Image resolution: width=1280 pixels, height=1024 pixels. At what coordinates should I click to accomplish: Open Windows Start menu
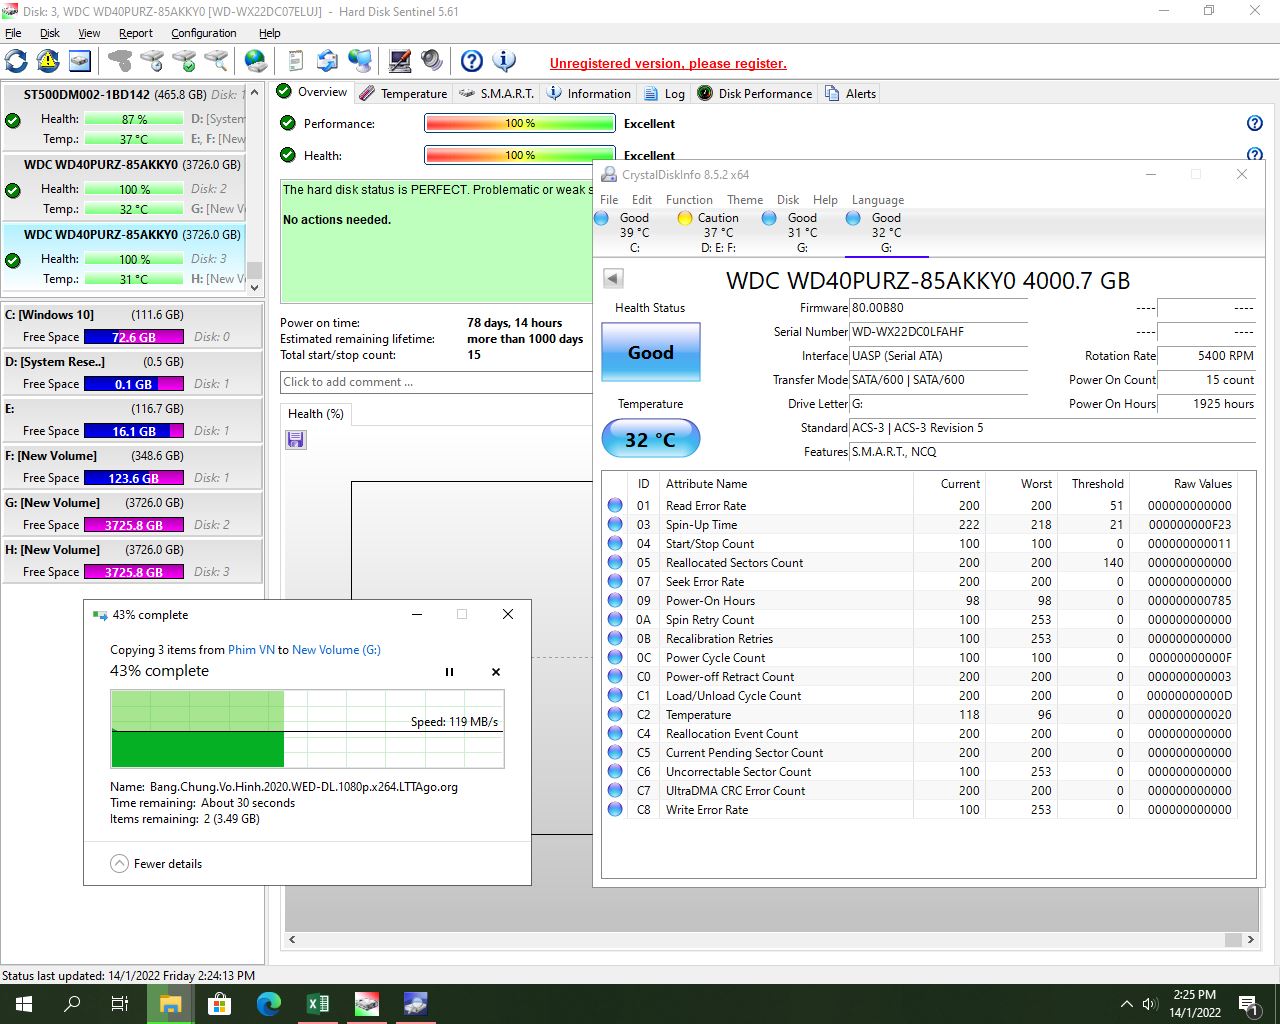[x=24, y=1004]
